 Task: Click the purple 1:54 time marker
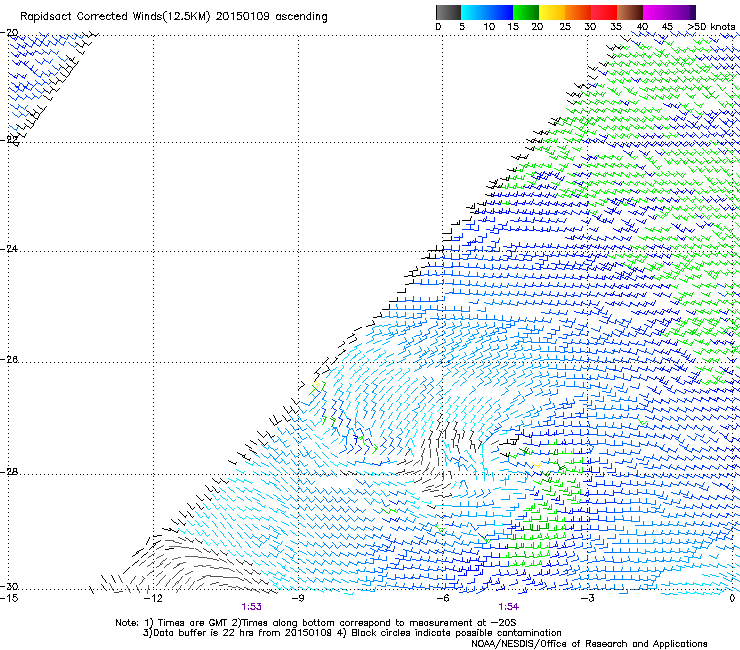coord(508,607)
